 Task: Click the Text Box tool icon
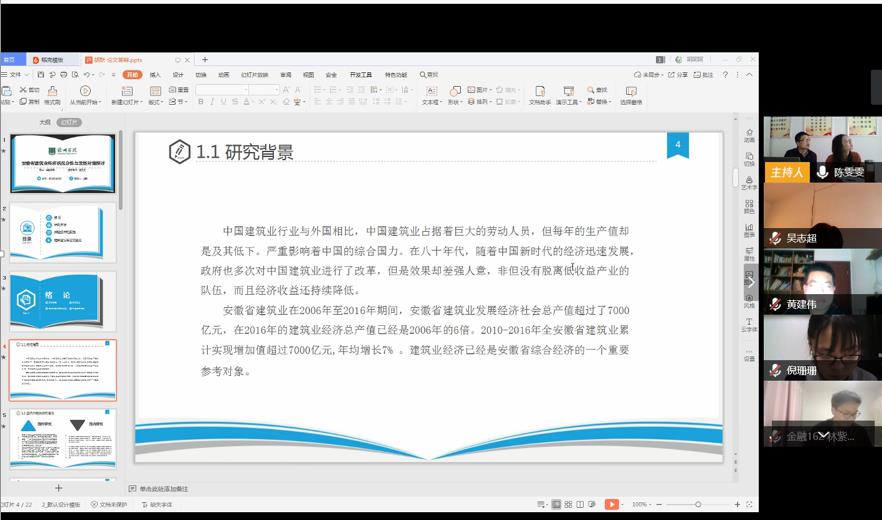tap(430, 95)
